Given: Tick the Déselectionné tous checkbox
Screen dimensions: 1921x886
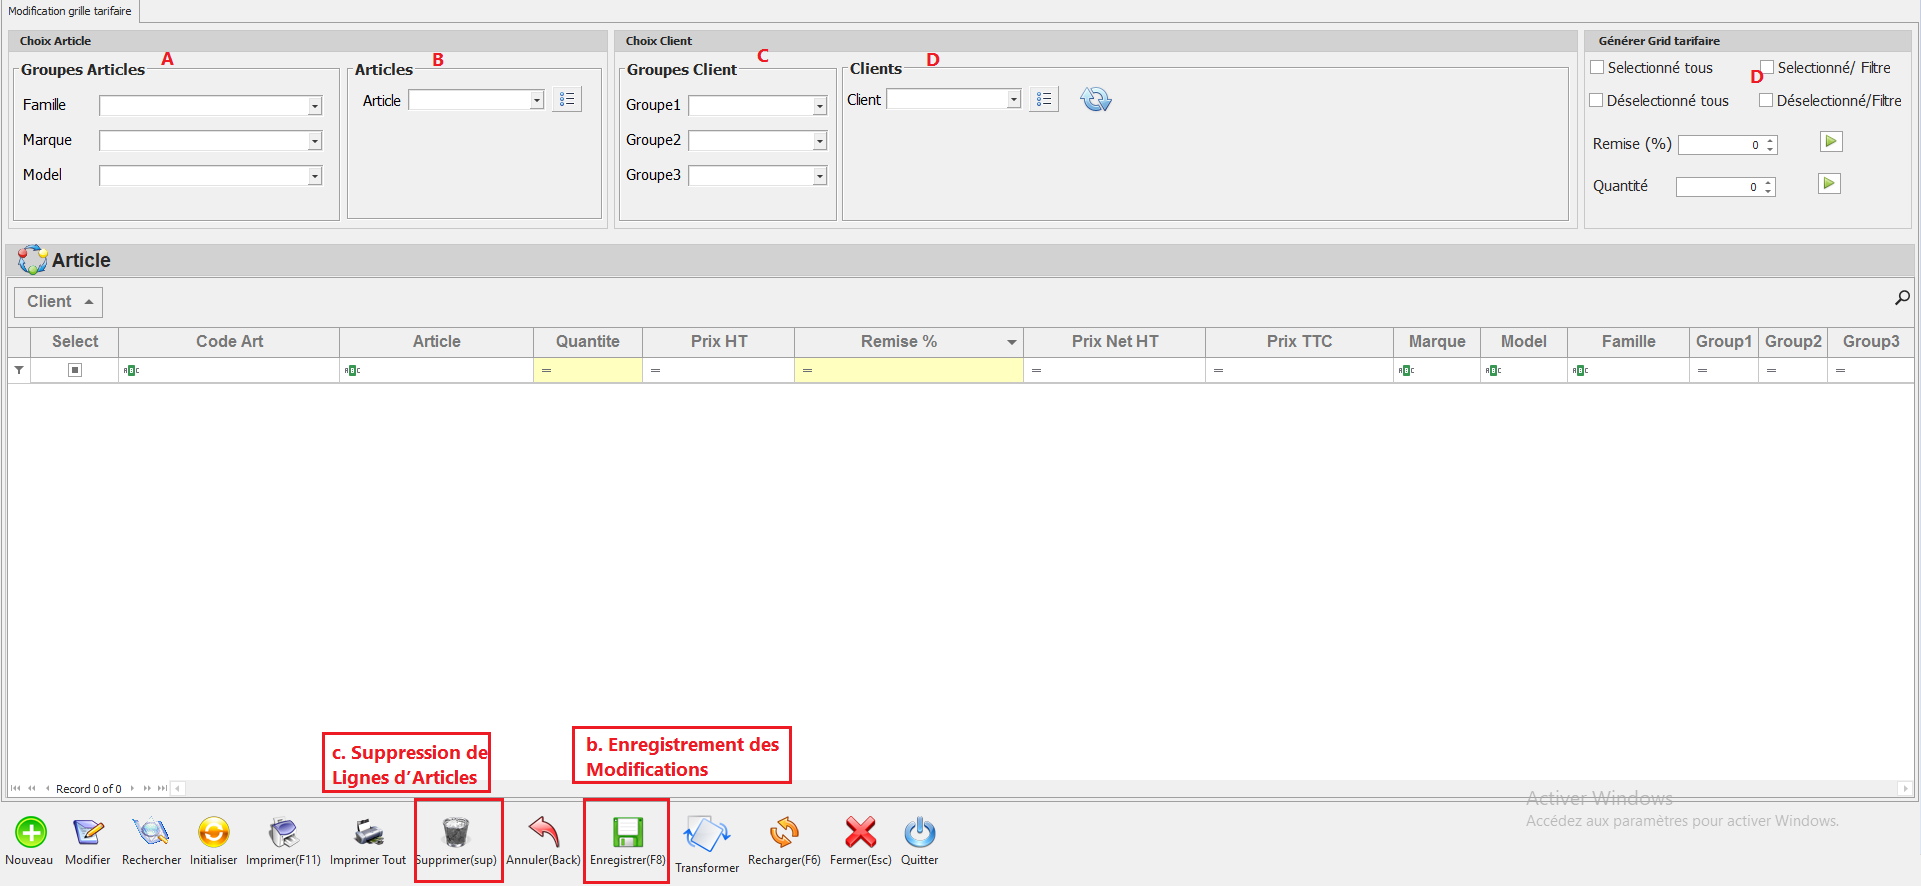Looking at the screenshot, I should (1597, 101).
